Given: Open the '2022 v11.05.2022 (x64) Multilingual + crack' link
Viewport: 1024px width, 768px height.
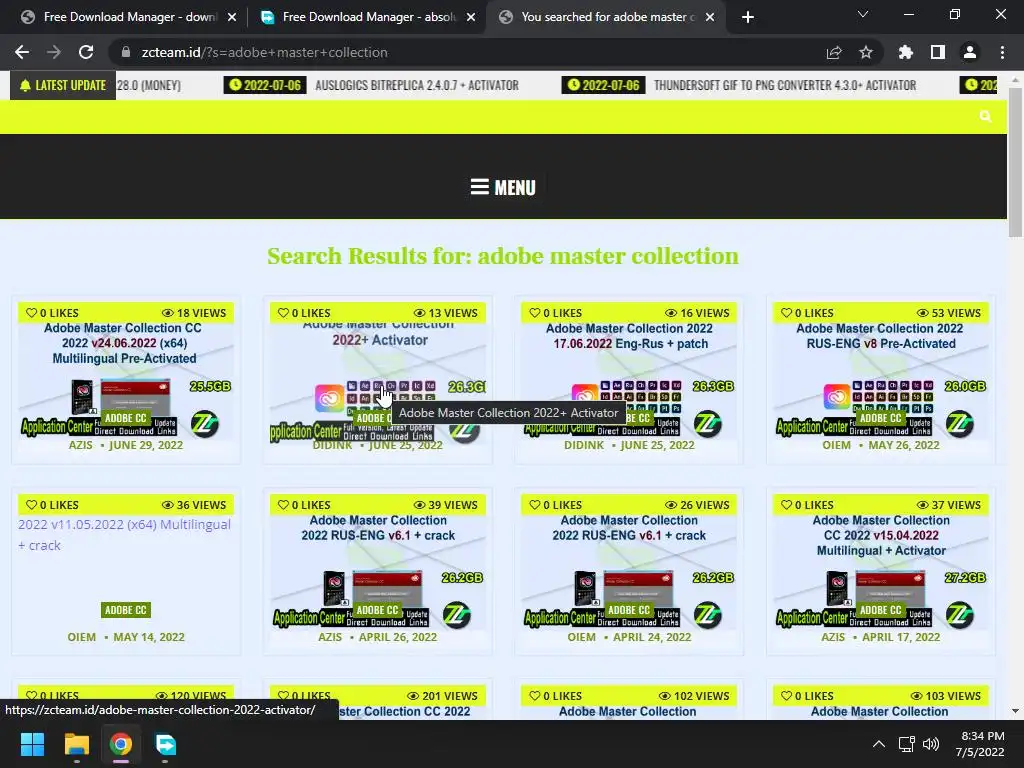Looking at the screenshot, I should pyautogui.click(x=124, y=534).
